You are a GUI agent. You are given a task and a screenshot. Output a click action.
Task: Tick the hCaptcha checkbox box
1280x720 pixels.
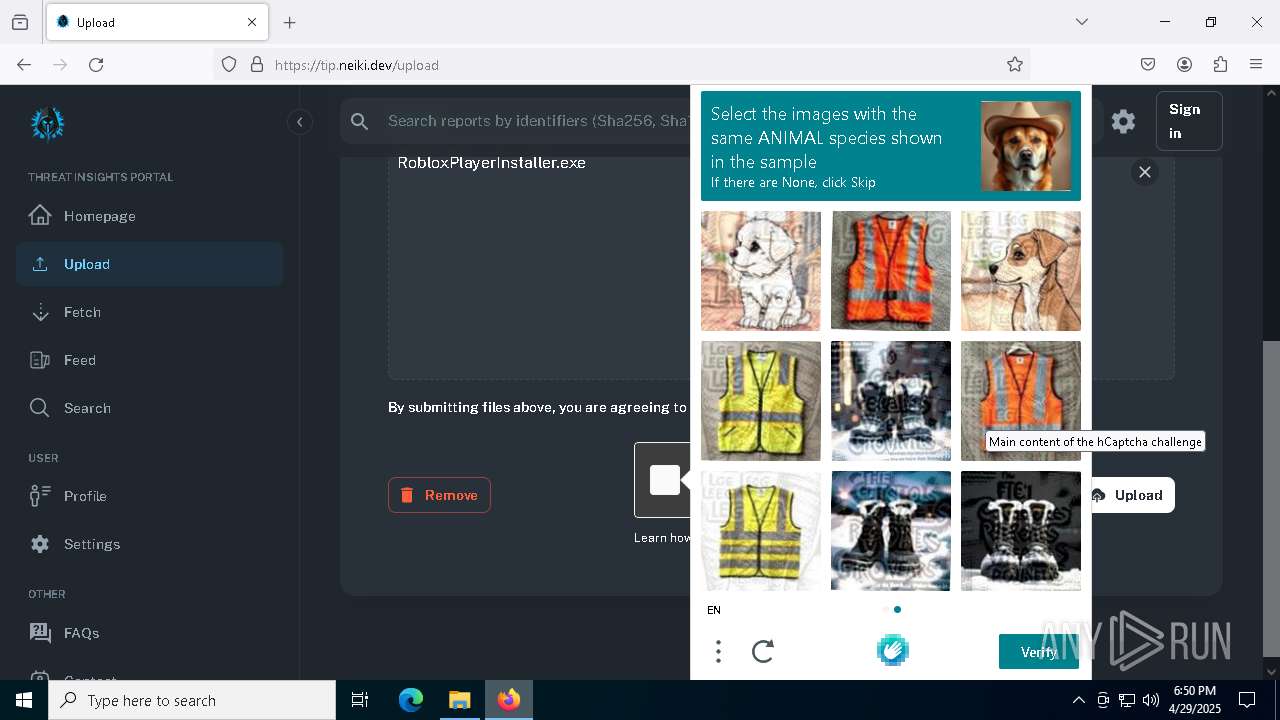[664, 480]
